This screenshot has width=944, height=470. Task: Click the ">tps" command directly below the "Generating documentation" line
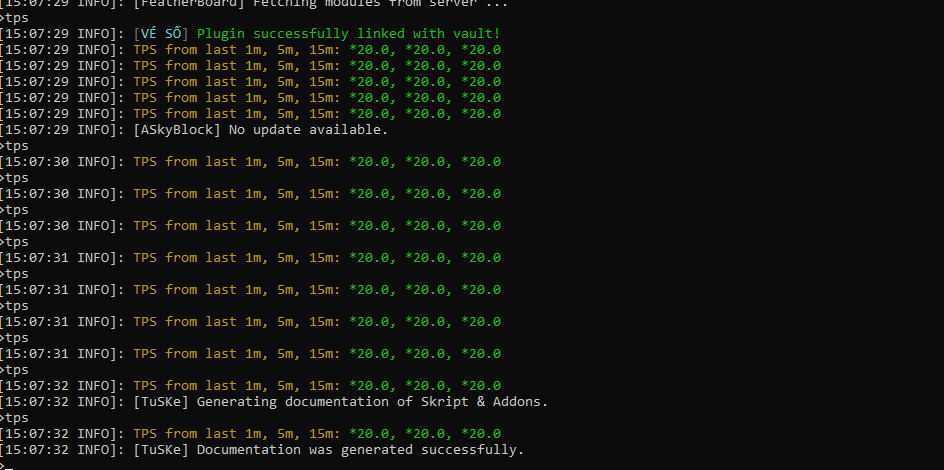point(15,418)
